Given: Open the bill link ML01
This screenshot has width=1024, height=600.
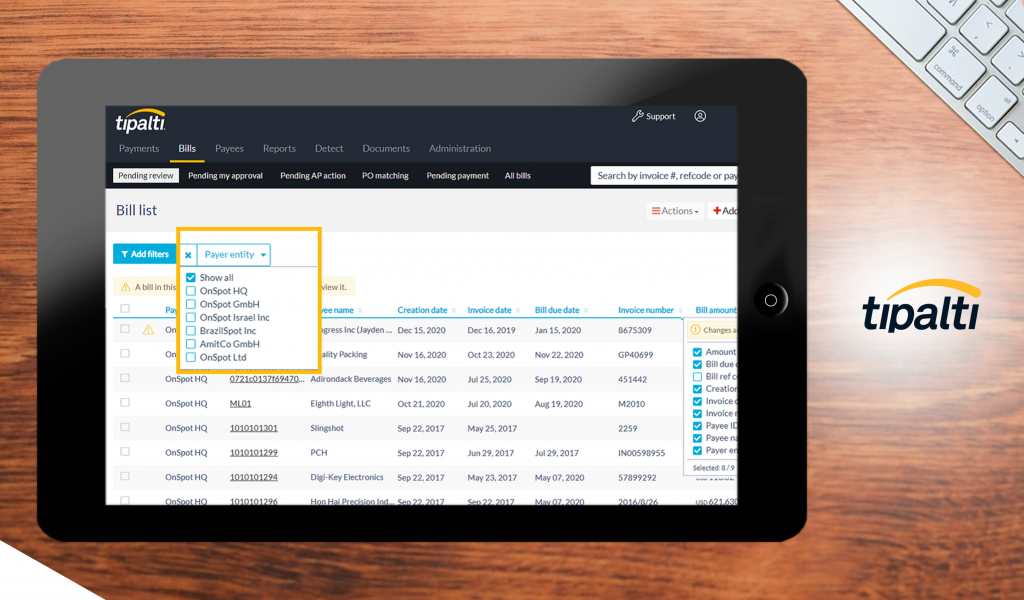Looking at the screenshot, I should 240,403.
